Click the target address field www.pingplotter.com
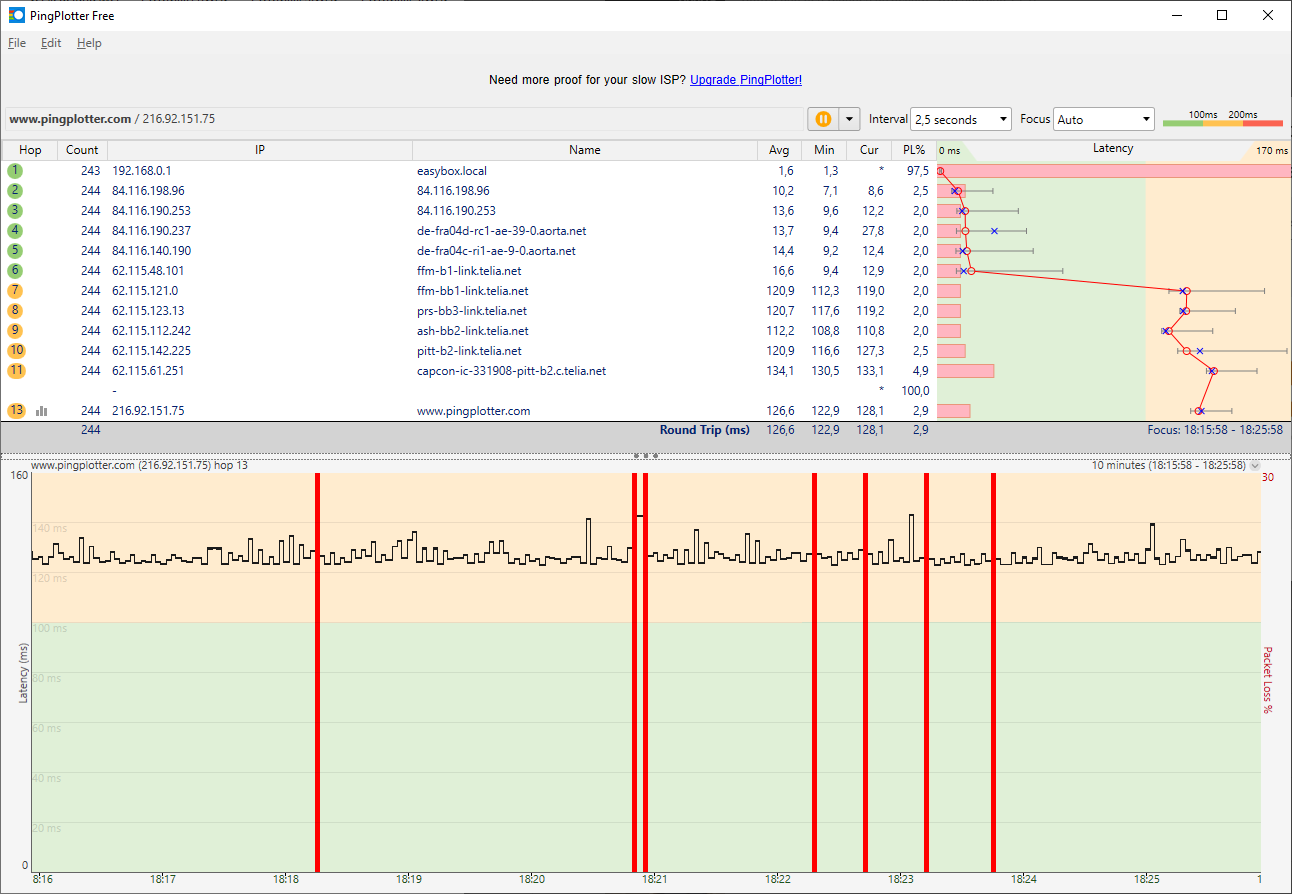Image resolution: width=1292 pixels, height=894 pixels. tap(403, 119)
